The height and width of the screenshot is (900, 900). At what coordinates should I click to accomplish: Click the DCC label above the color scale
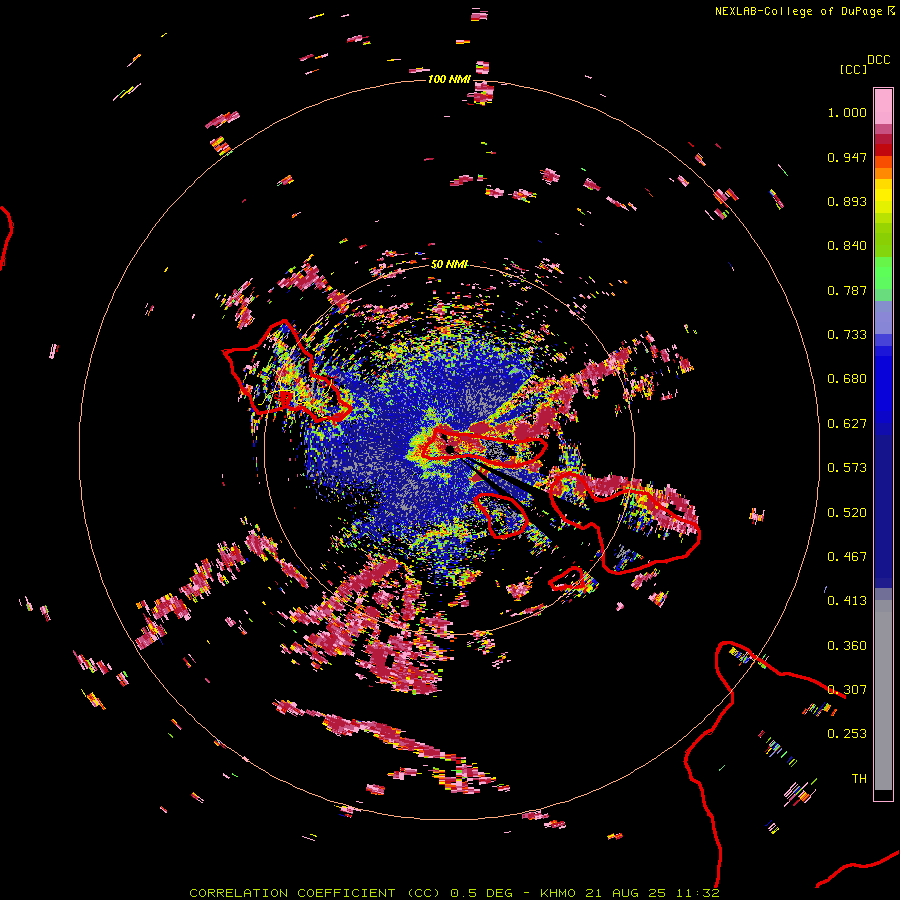[878, 60]
